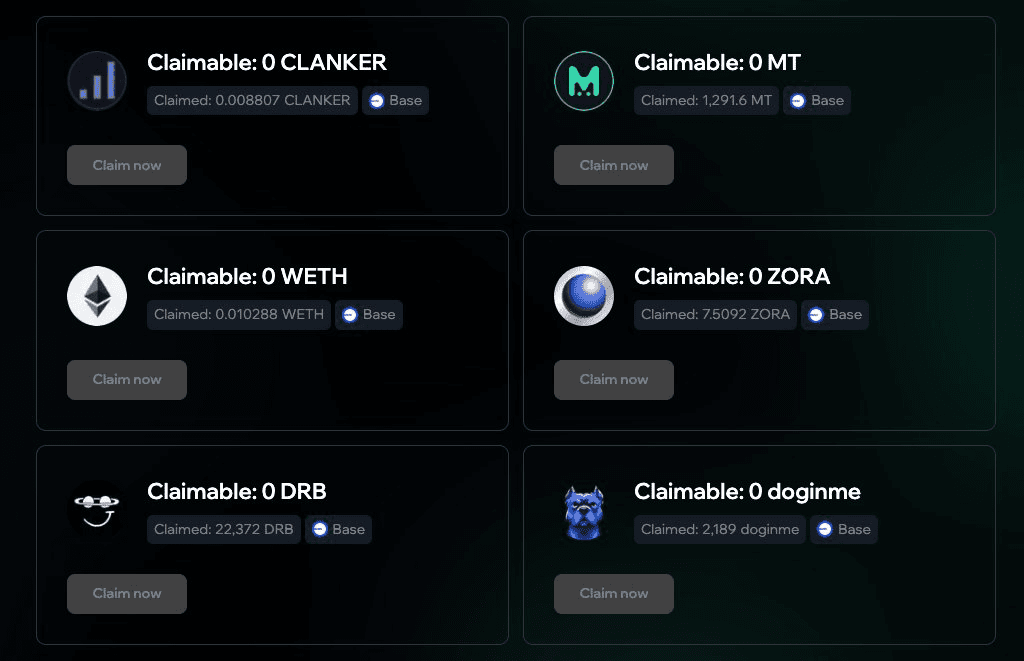Image resolution: width=1024 pixels, height=661 pixels.
Task: Click the green MT token logo
Action: click(x=584, y=81)
